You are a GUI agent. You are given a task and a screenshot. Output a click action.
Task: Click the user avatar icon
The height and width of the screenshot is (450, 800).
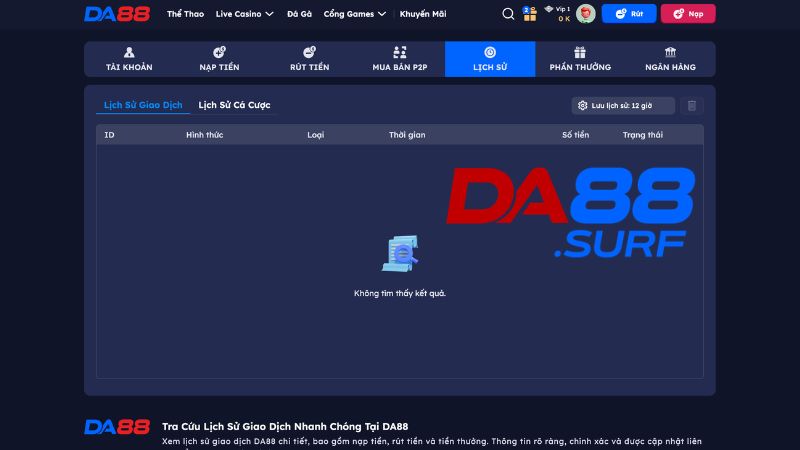click(x=585, y=14)
